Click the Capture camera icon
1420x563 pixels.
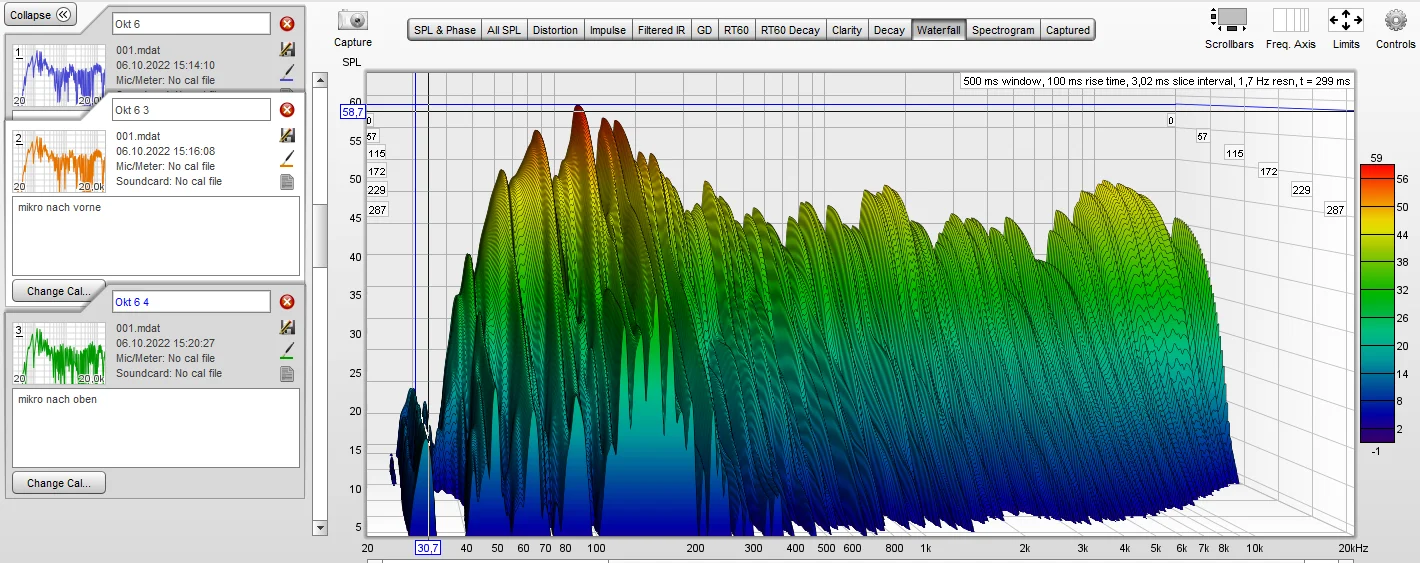click(353, 20)
